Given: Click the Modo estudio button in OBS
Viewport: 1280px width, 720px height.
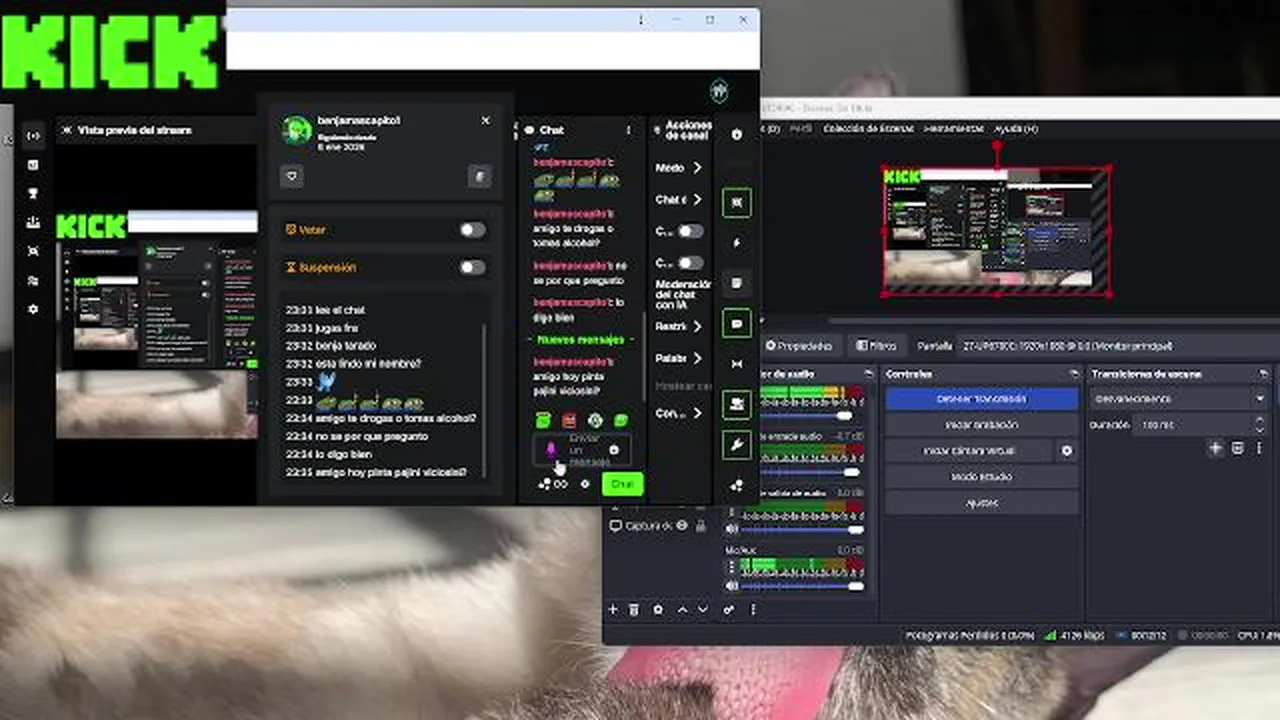Looking at the screenshot, I should coord(981,477).
